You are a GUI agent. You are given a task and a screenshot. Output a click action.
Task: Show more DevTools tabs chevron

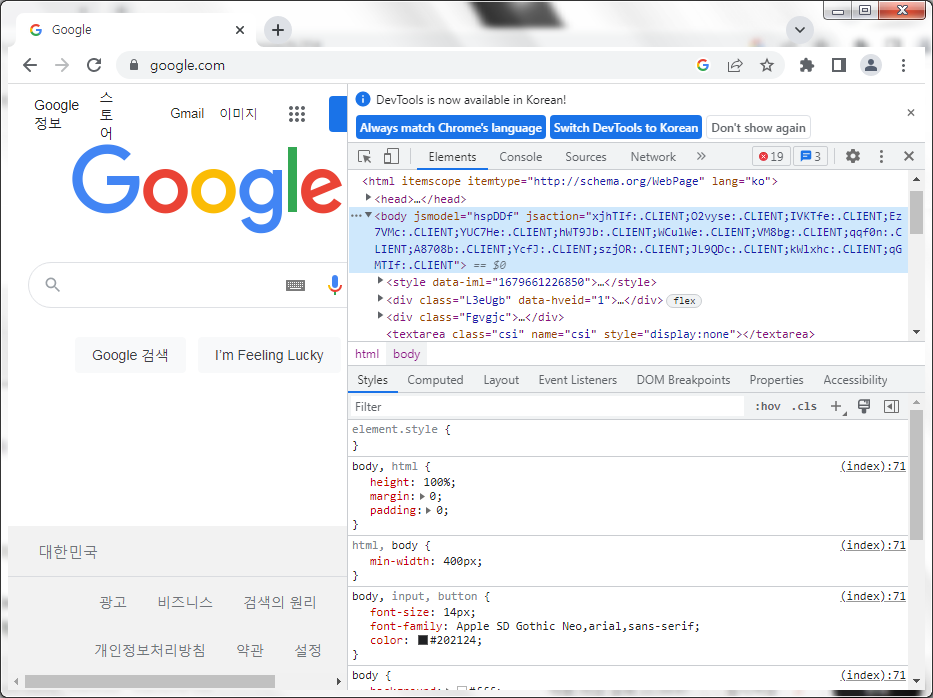coord(701,156)
